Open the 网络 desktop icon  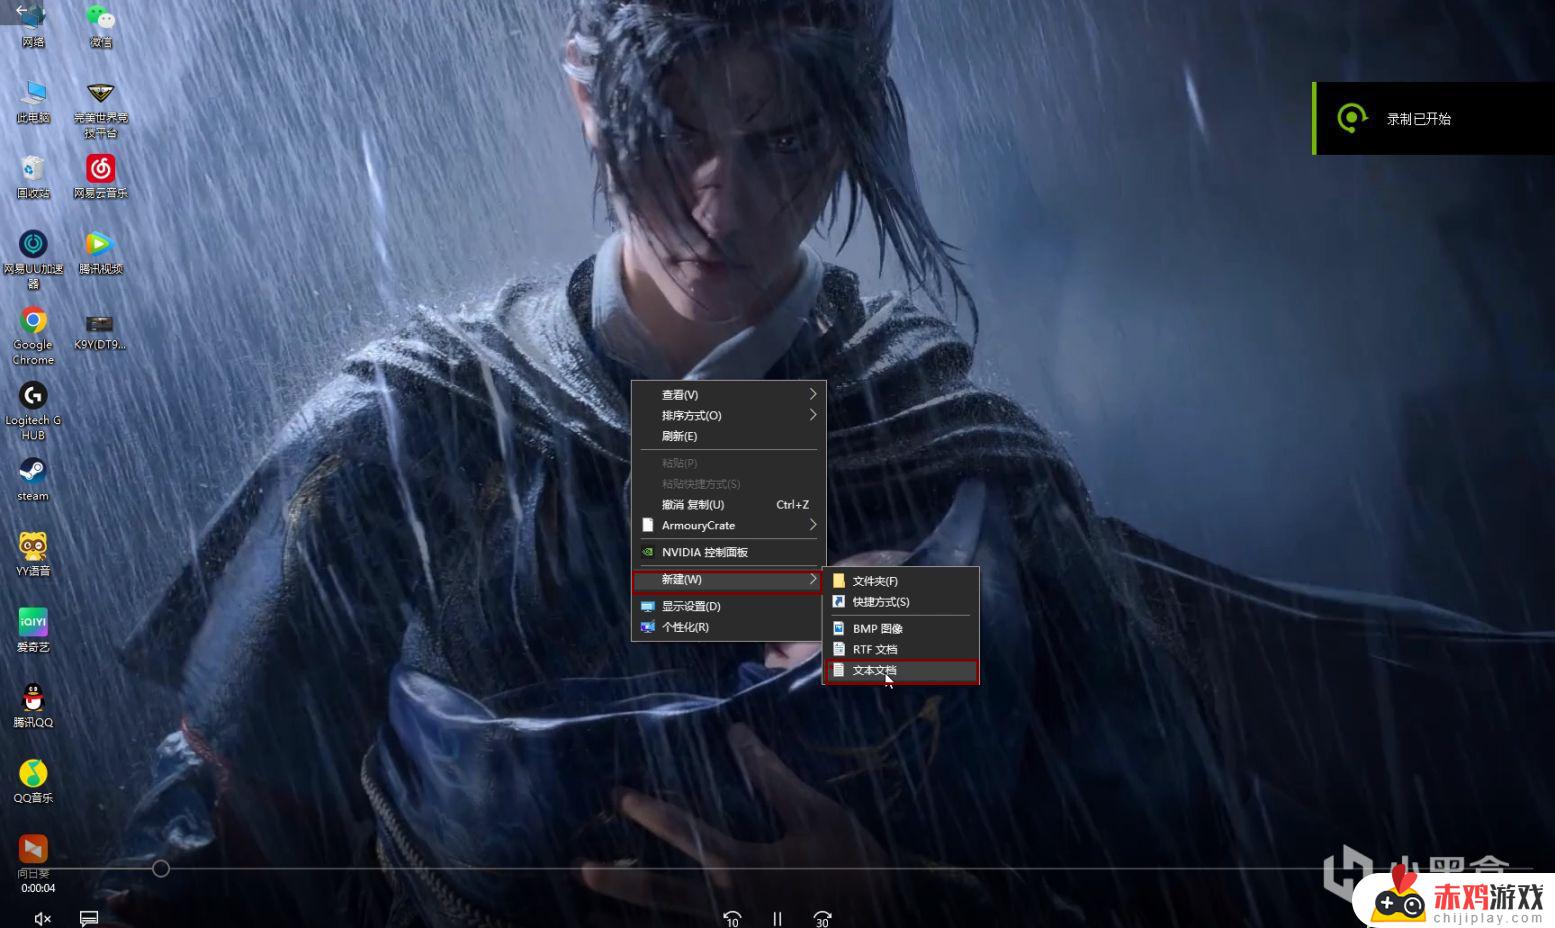point(33,26)
